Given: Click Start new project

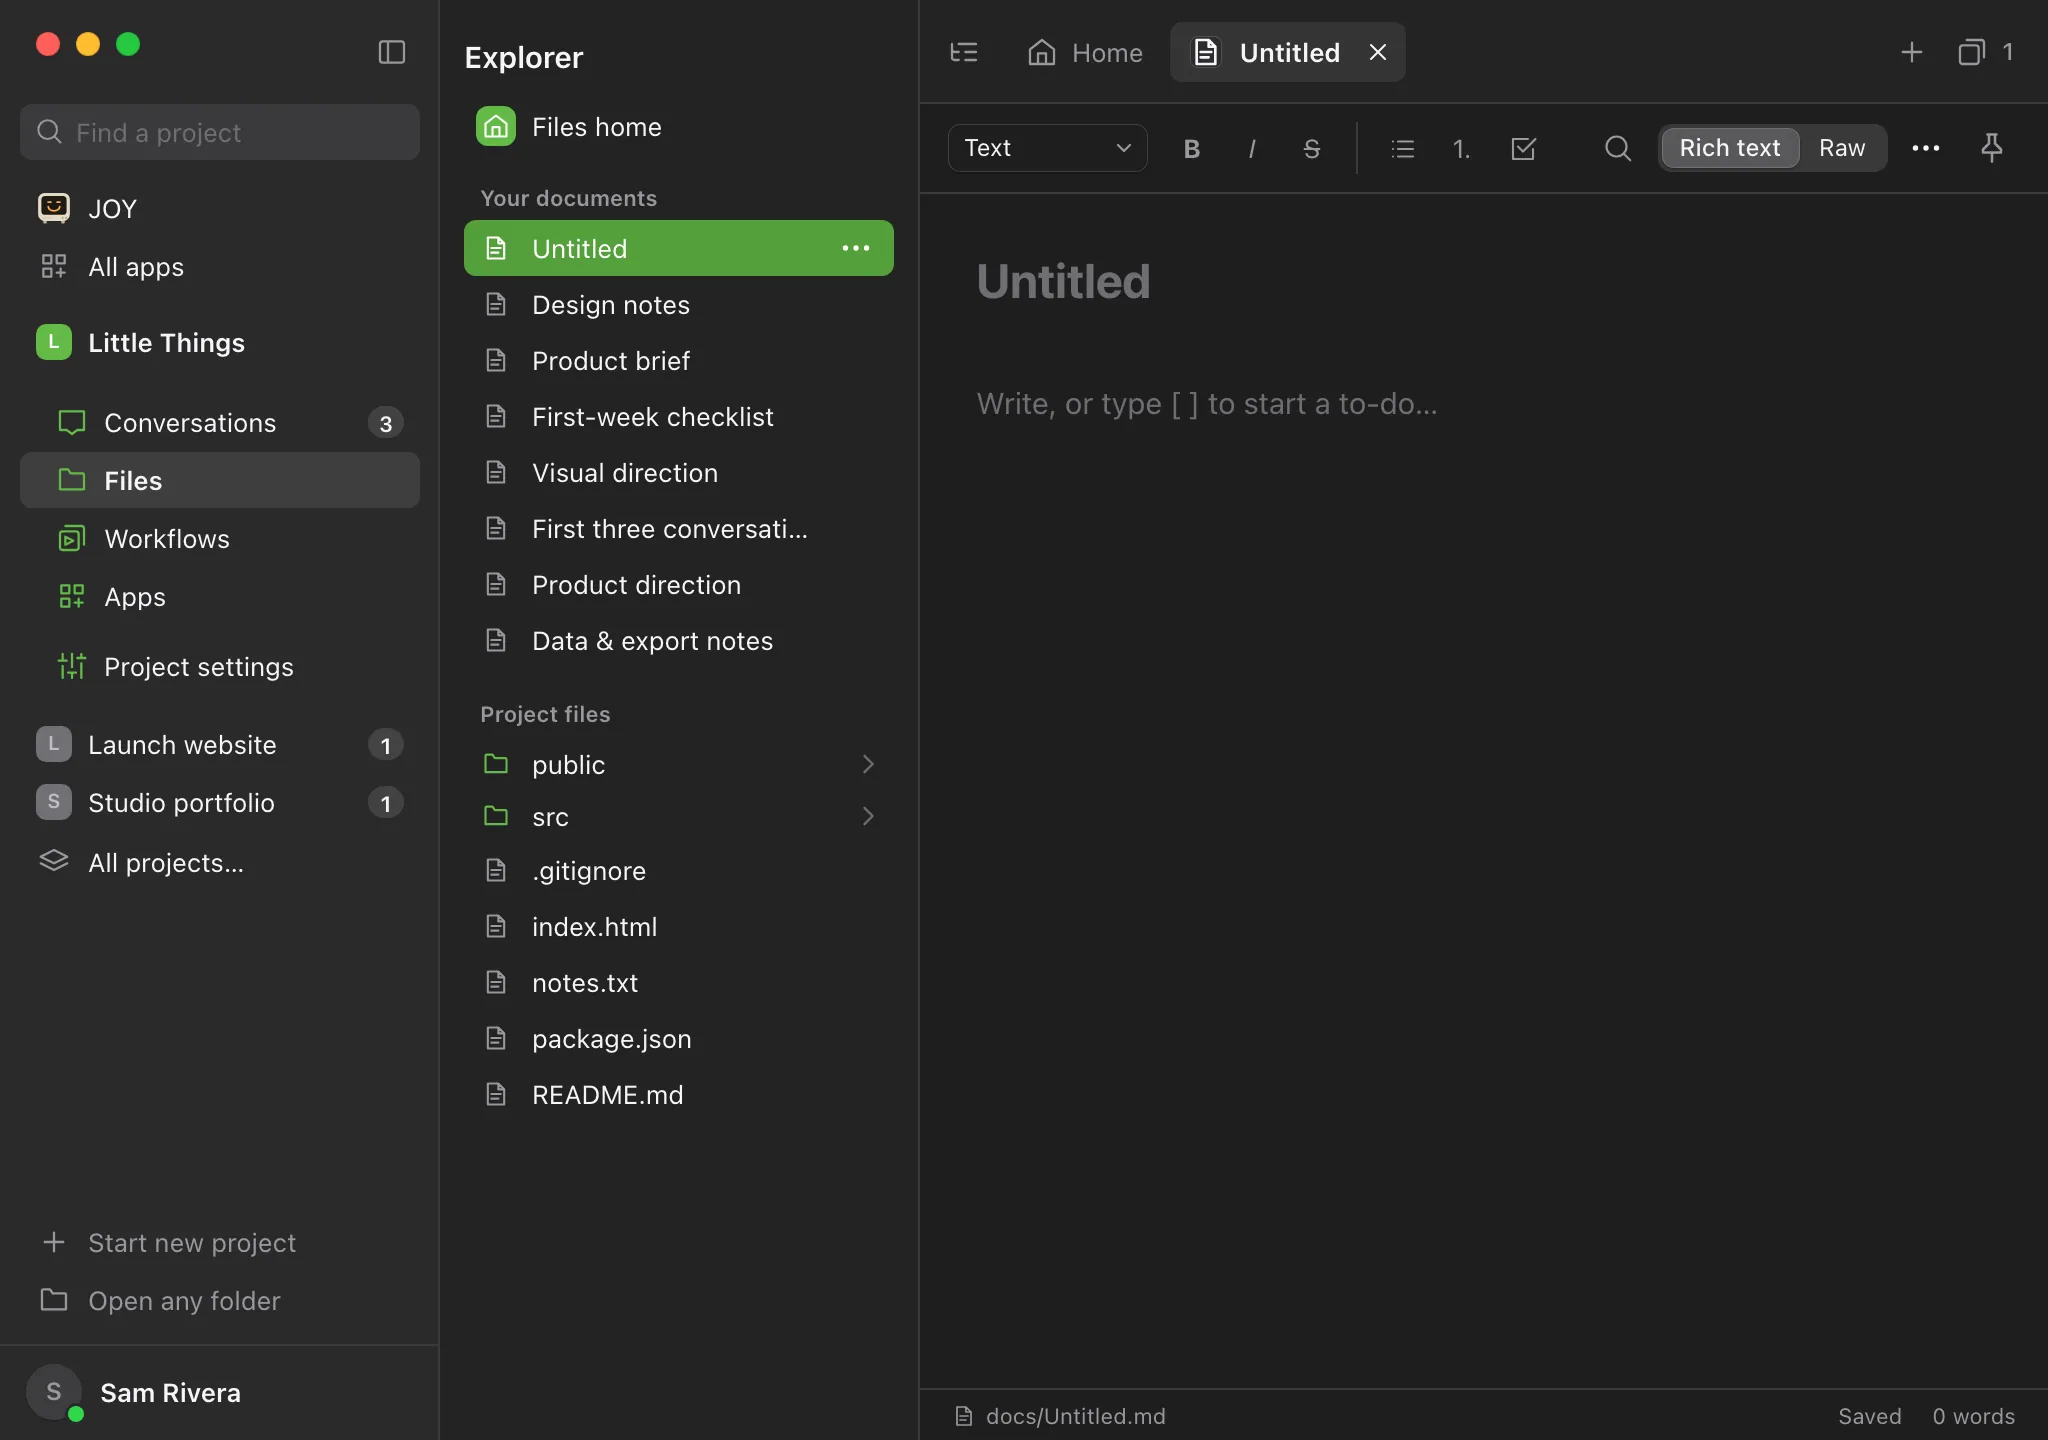Looking at the screenshot, I should click(x=220, y=1243).
